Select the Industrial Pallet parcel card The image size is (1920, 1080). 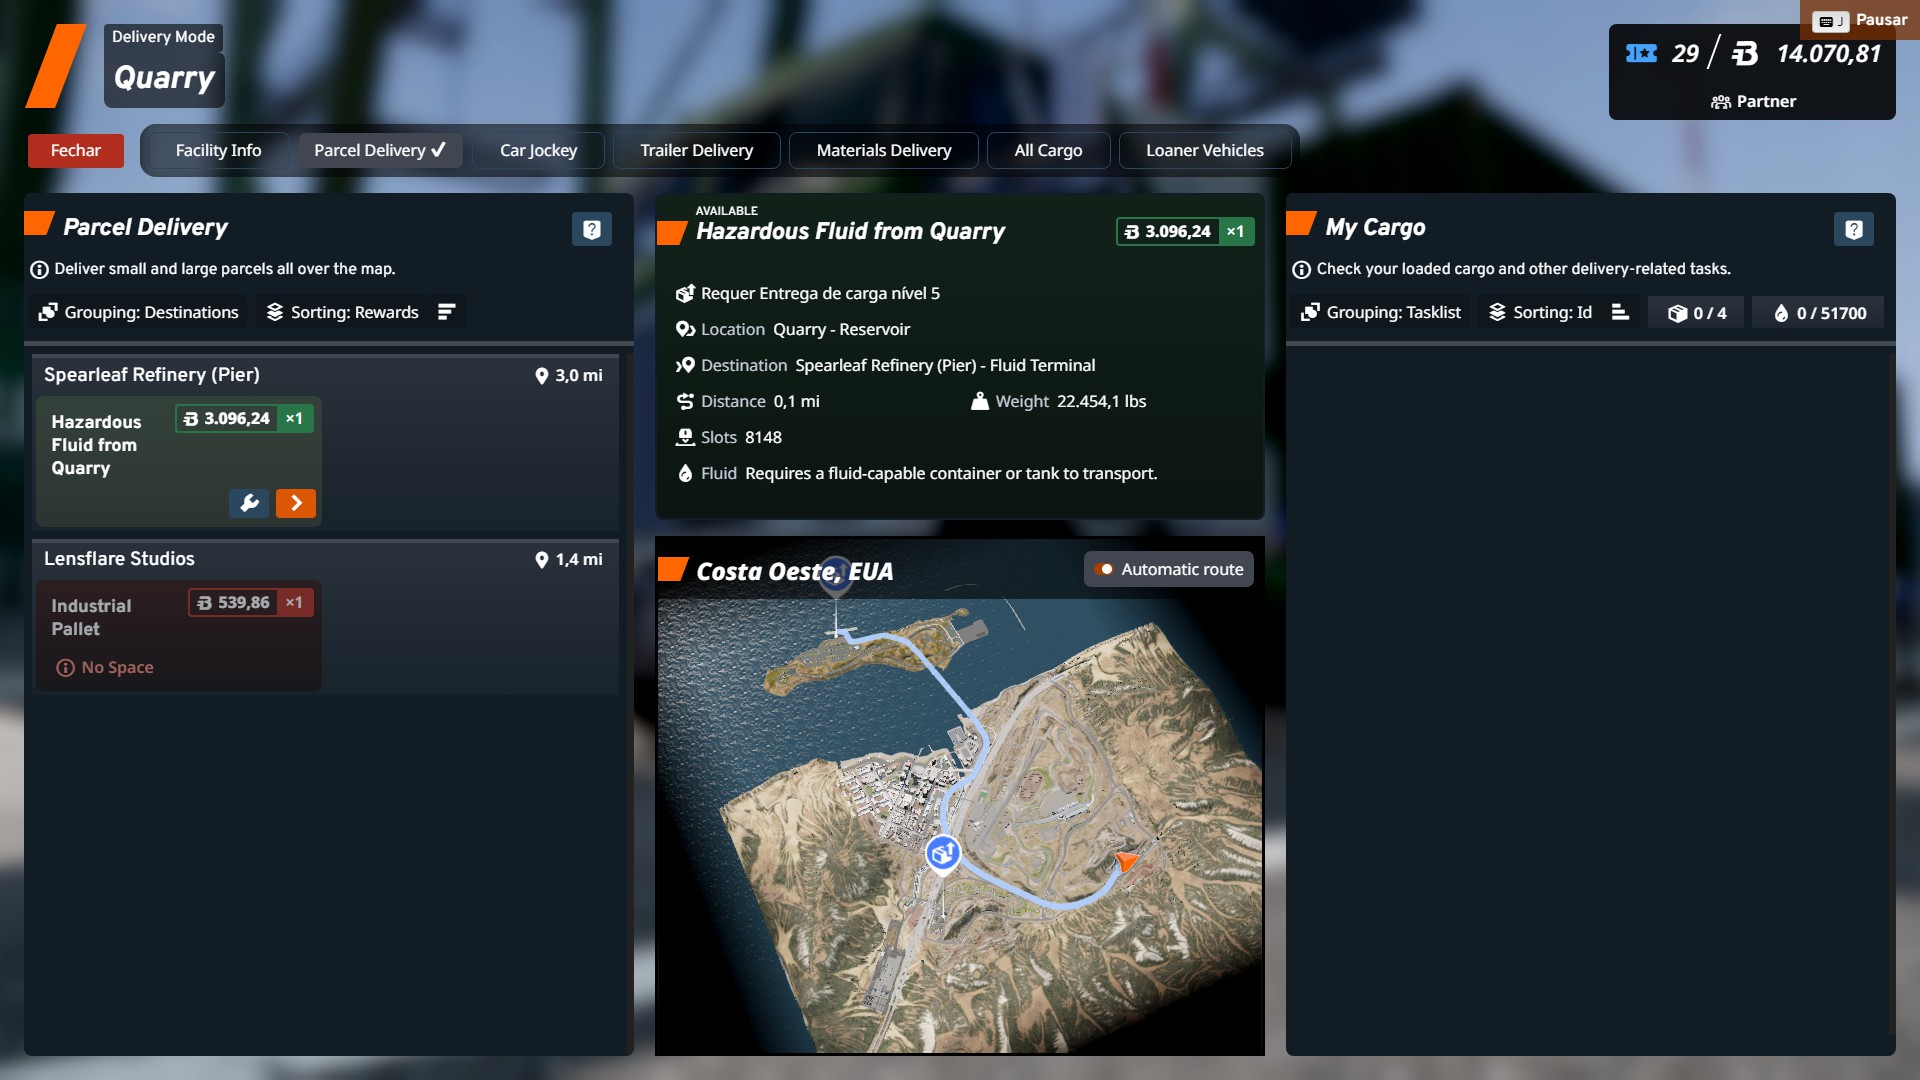tap(178, 635)
